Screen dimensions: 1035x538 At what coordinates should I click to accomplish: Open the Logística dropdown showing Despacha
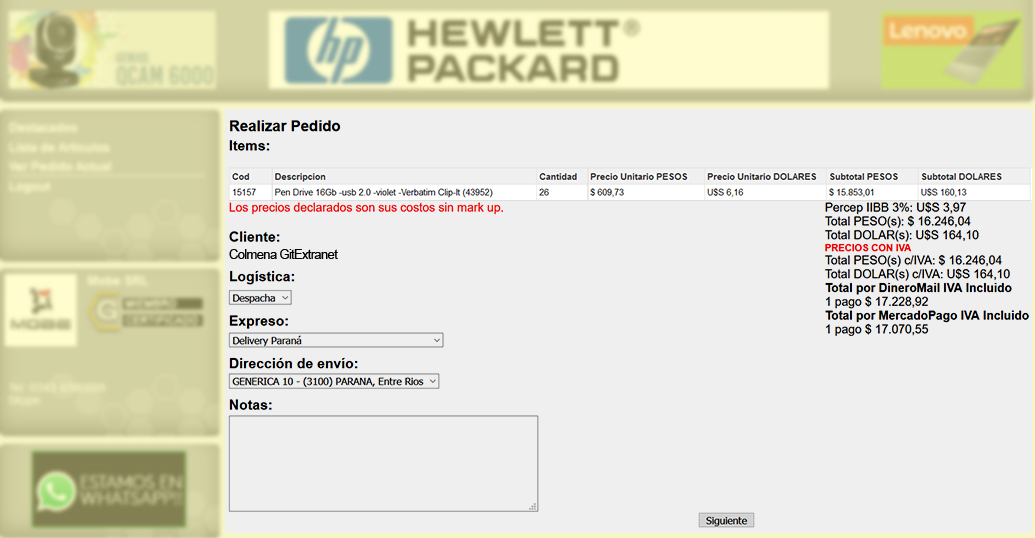click(x=260, y=298)
